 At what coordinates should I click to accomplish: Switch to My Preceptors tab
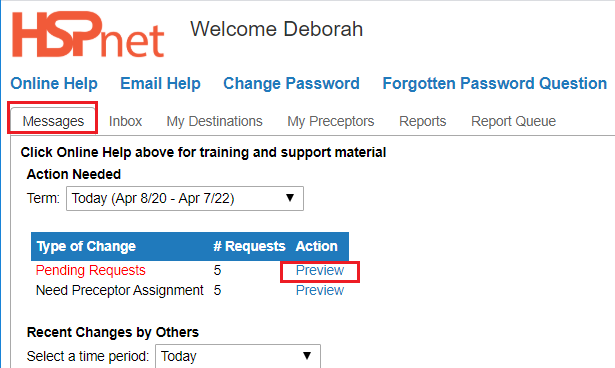point(331,121)
